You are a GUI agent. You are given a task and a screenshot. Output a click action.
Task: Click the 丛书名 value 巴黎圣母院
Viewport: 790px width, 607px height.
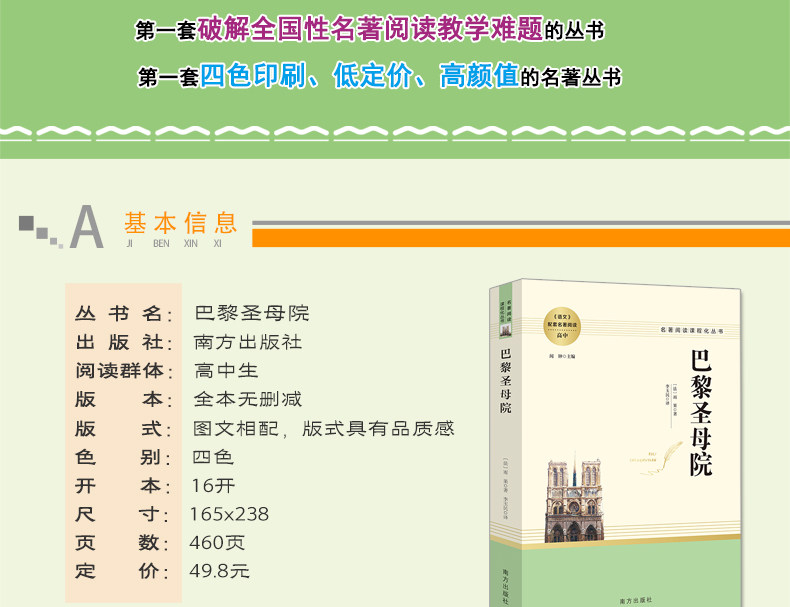[251, 313]
